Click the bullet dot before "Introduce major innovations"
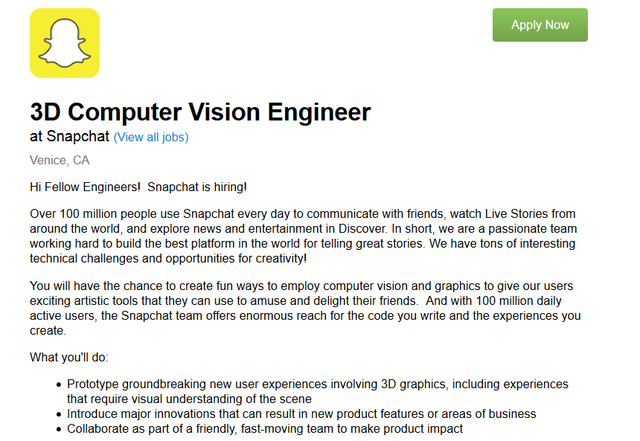Screen dimensions: 640x441 (x=55, y=414)
